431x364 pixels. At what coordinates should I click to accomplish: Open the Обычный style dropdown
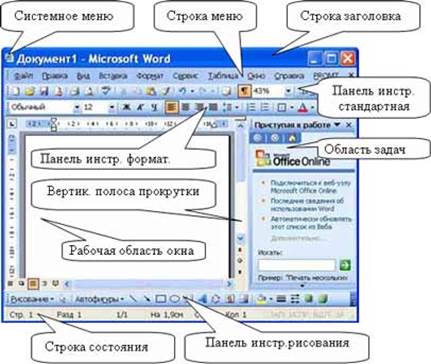(77, 108)
